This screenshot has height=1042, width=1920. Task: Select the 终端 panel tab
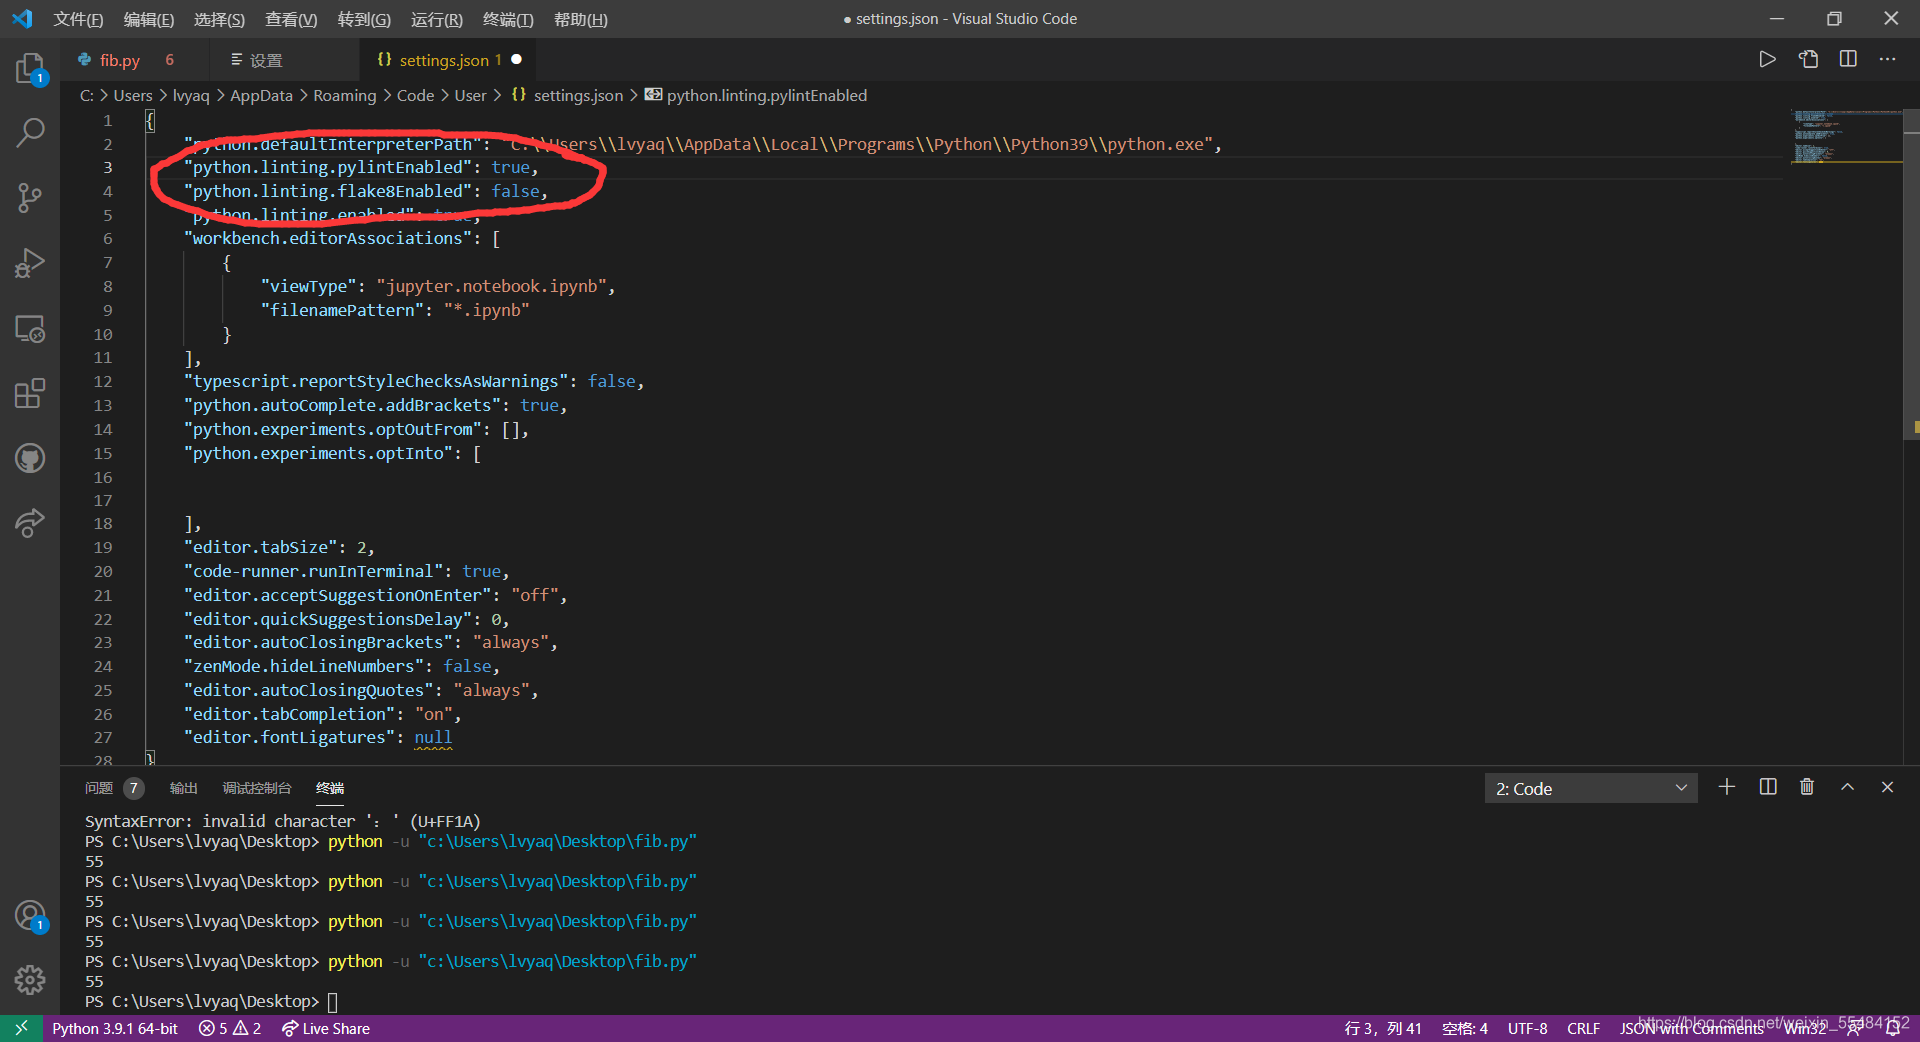click(330, 788)
